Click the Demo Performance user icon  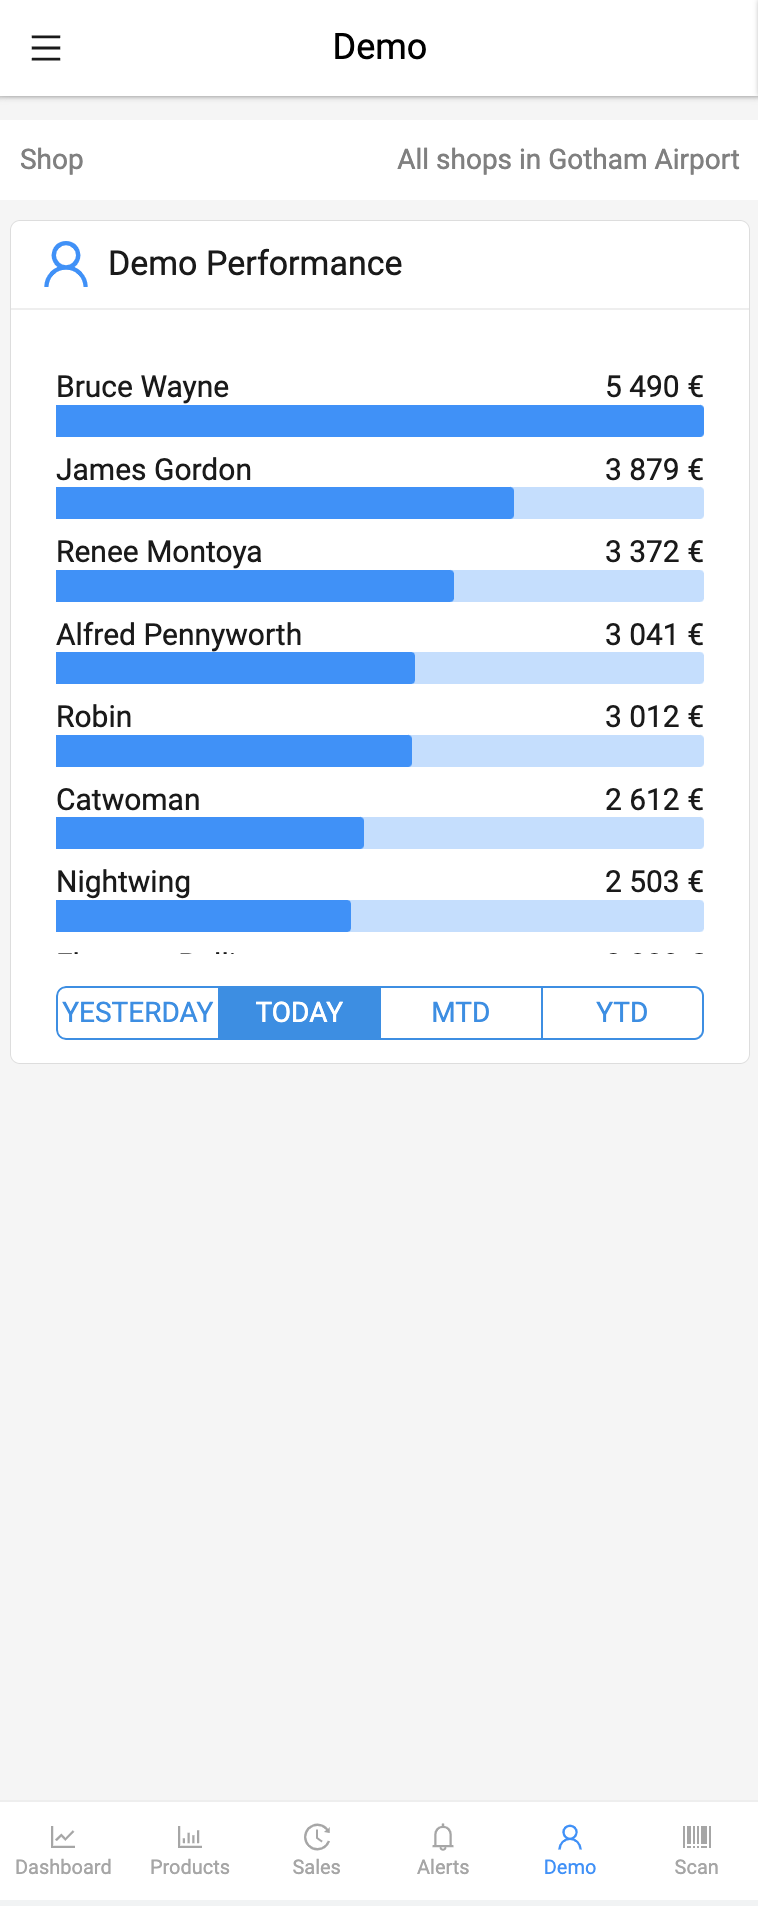pos(66,264)
